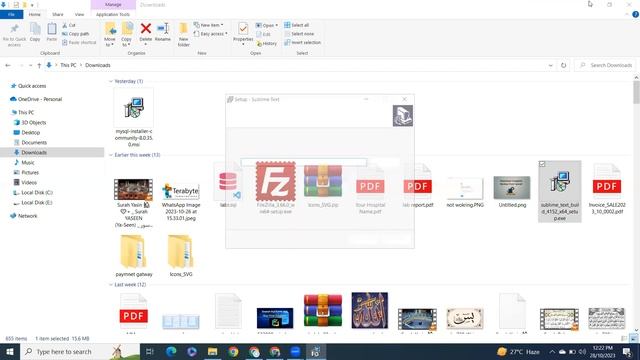Select the Untitled.png file
This screenshot has width=640, height=360.
point(512,192)
